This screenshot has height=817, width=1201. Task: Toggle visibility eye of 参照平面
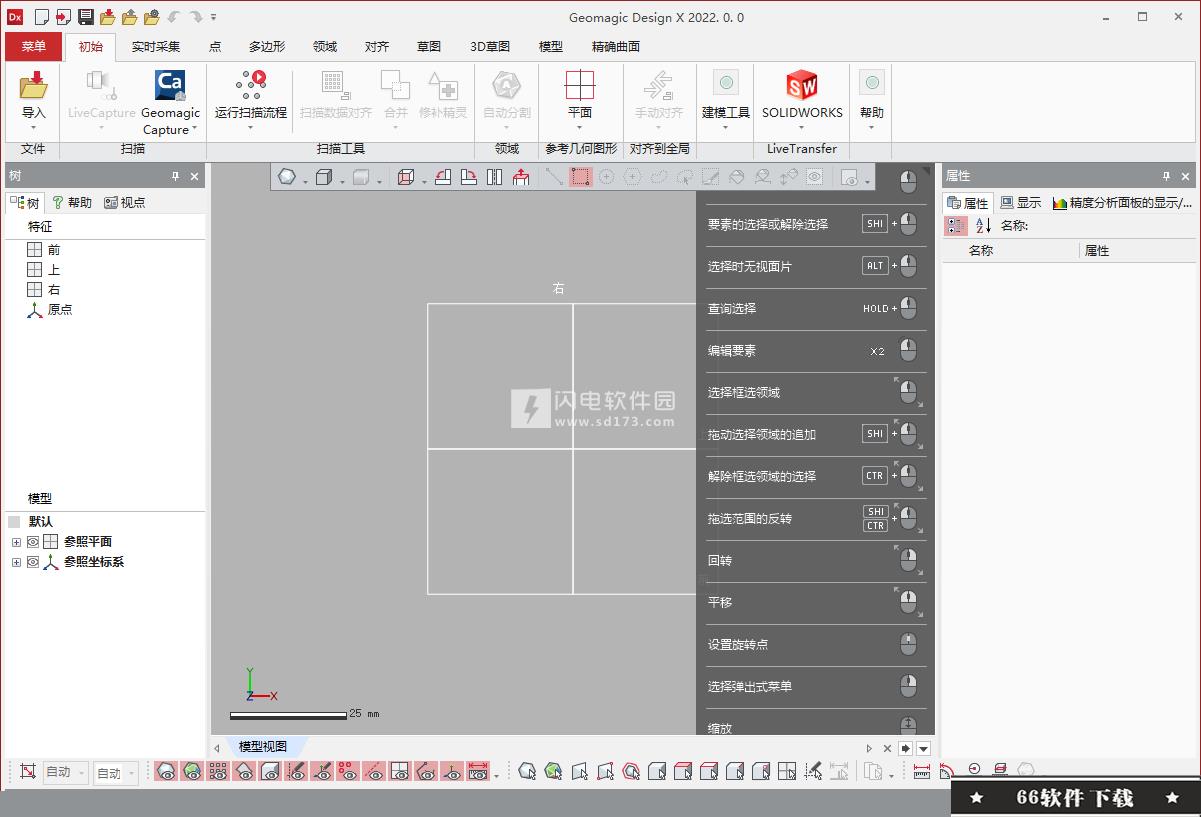(x=33, y=542)
